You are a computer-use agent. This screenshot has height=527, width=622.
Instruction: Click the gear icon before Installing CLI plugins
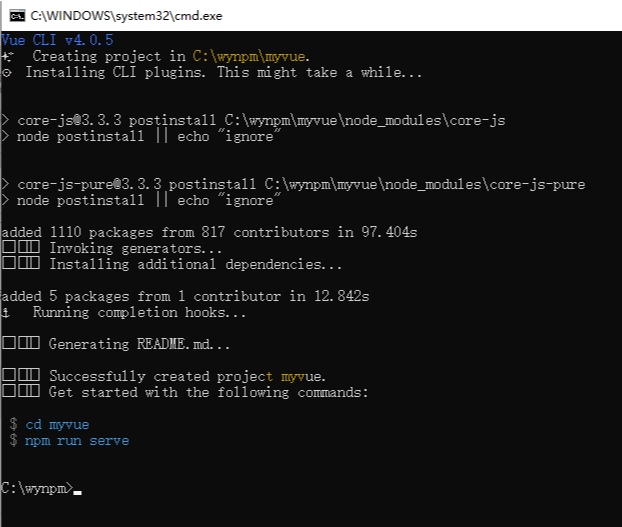(8, 73)
